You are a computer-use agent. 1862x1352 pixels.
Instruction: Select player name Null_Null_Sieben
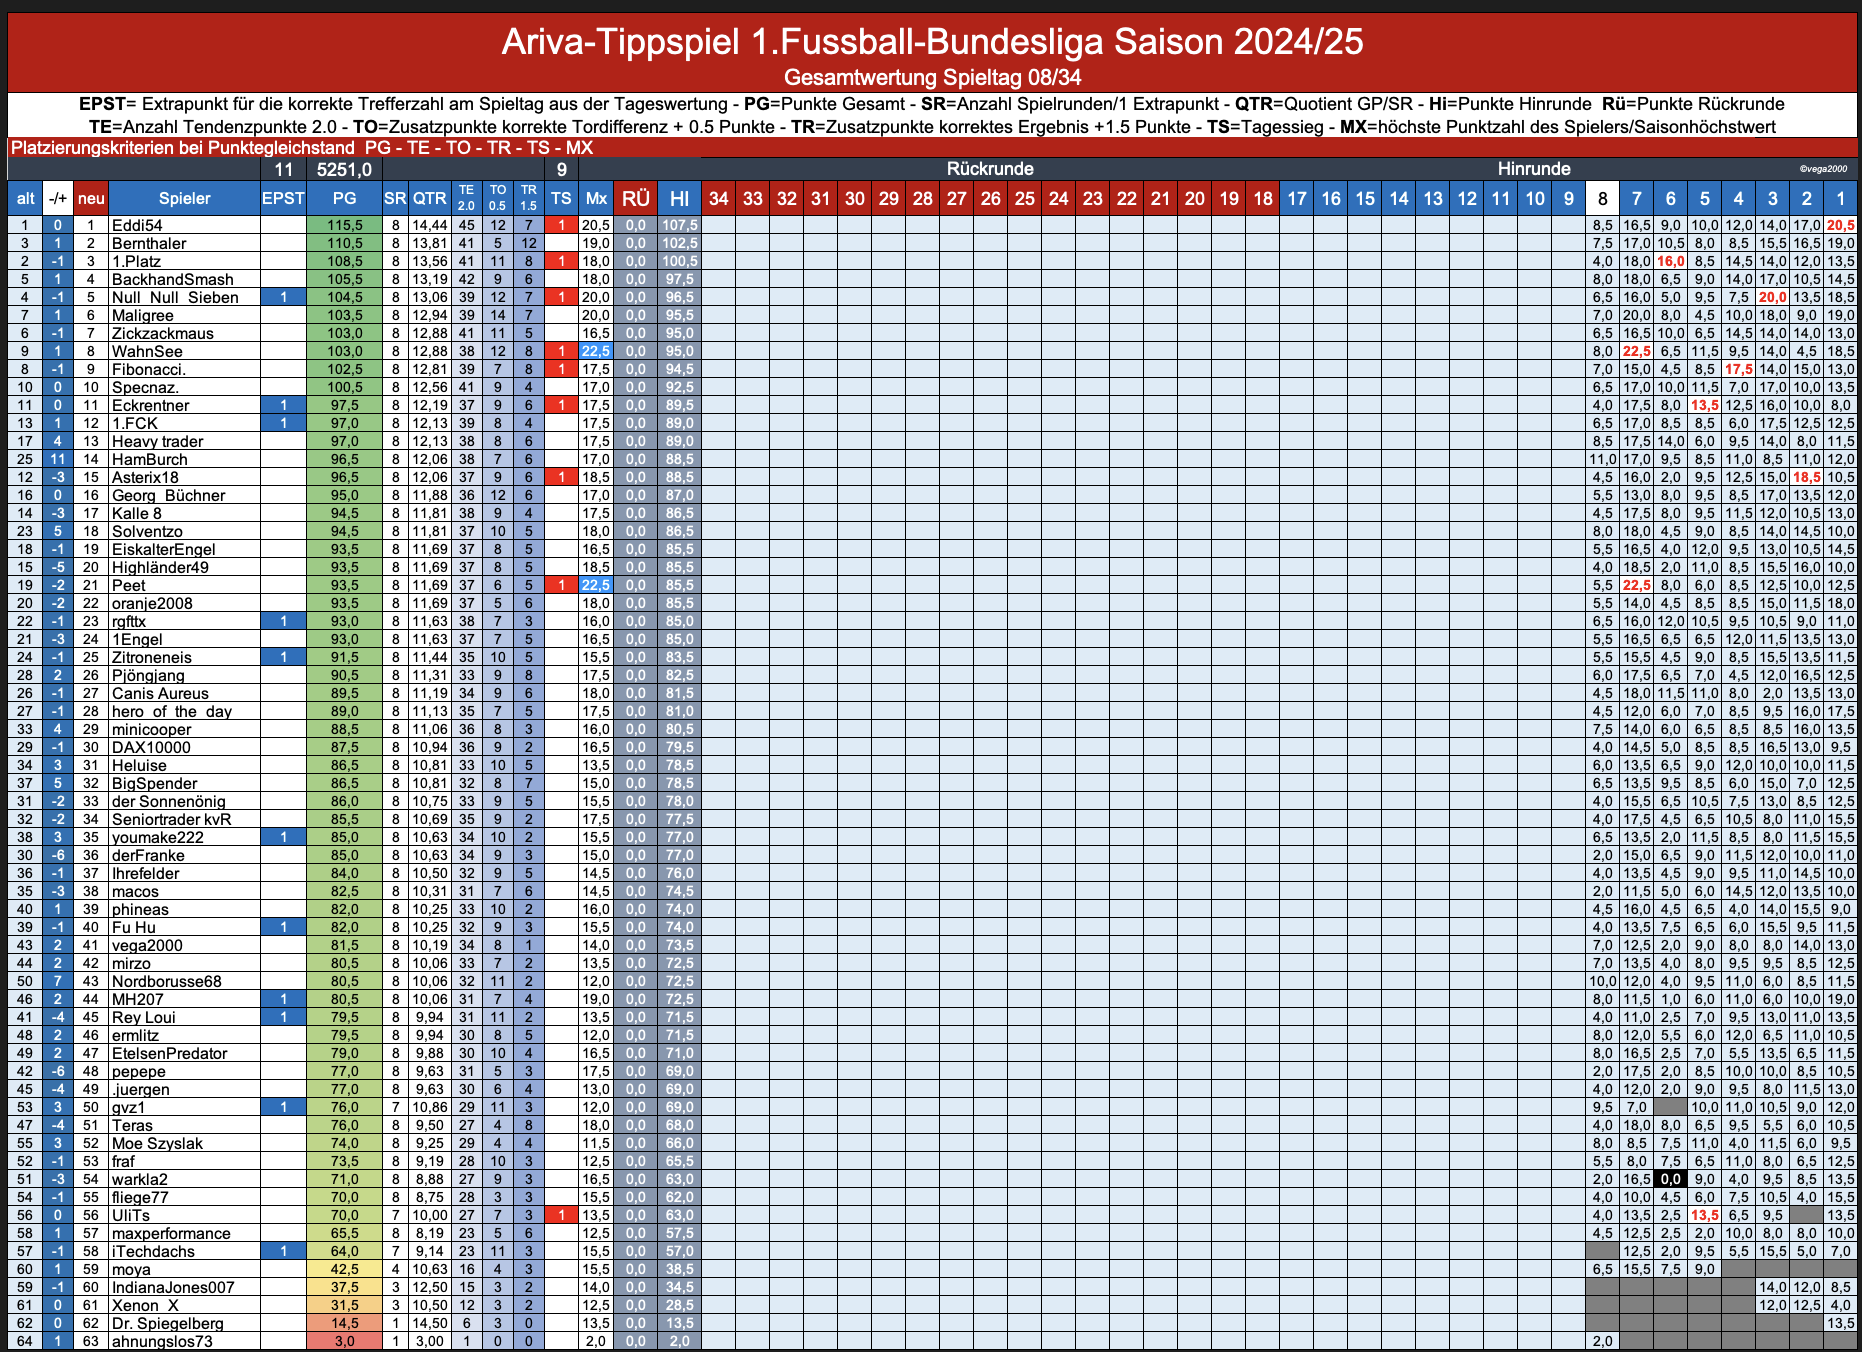point(175,297)
